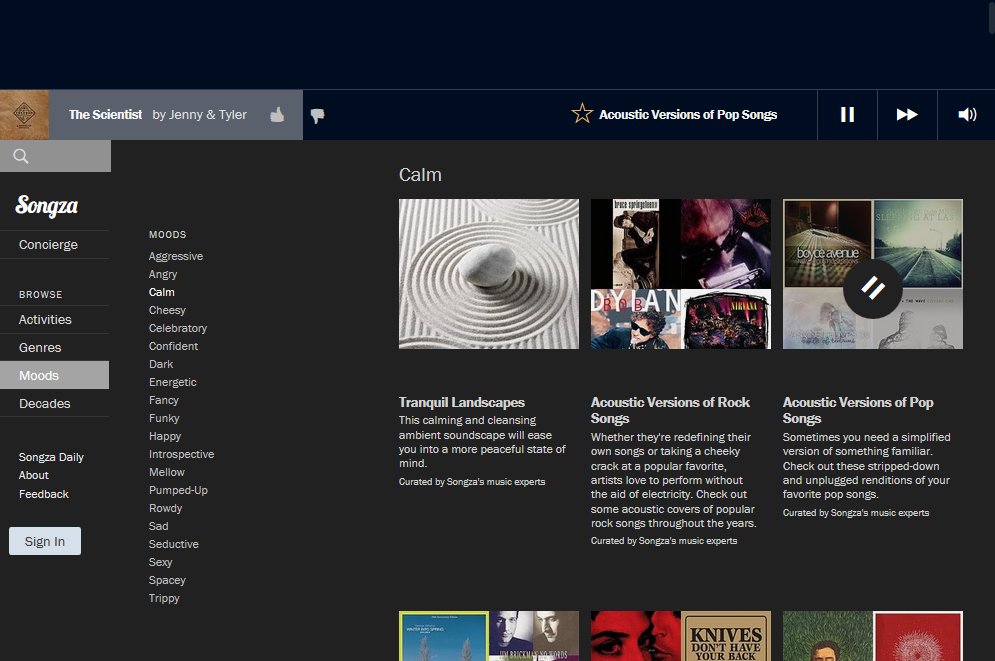Select the Celebratory mood
Viewport: 995px width, 661px height.
[x=178, y=328]
